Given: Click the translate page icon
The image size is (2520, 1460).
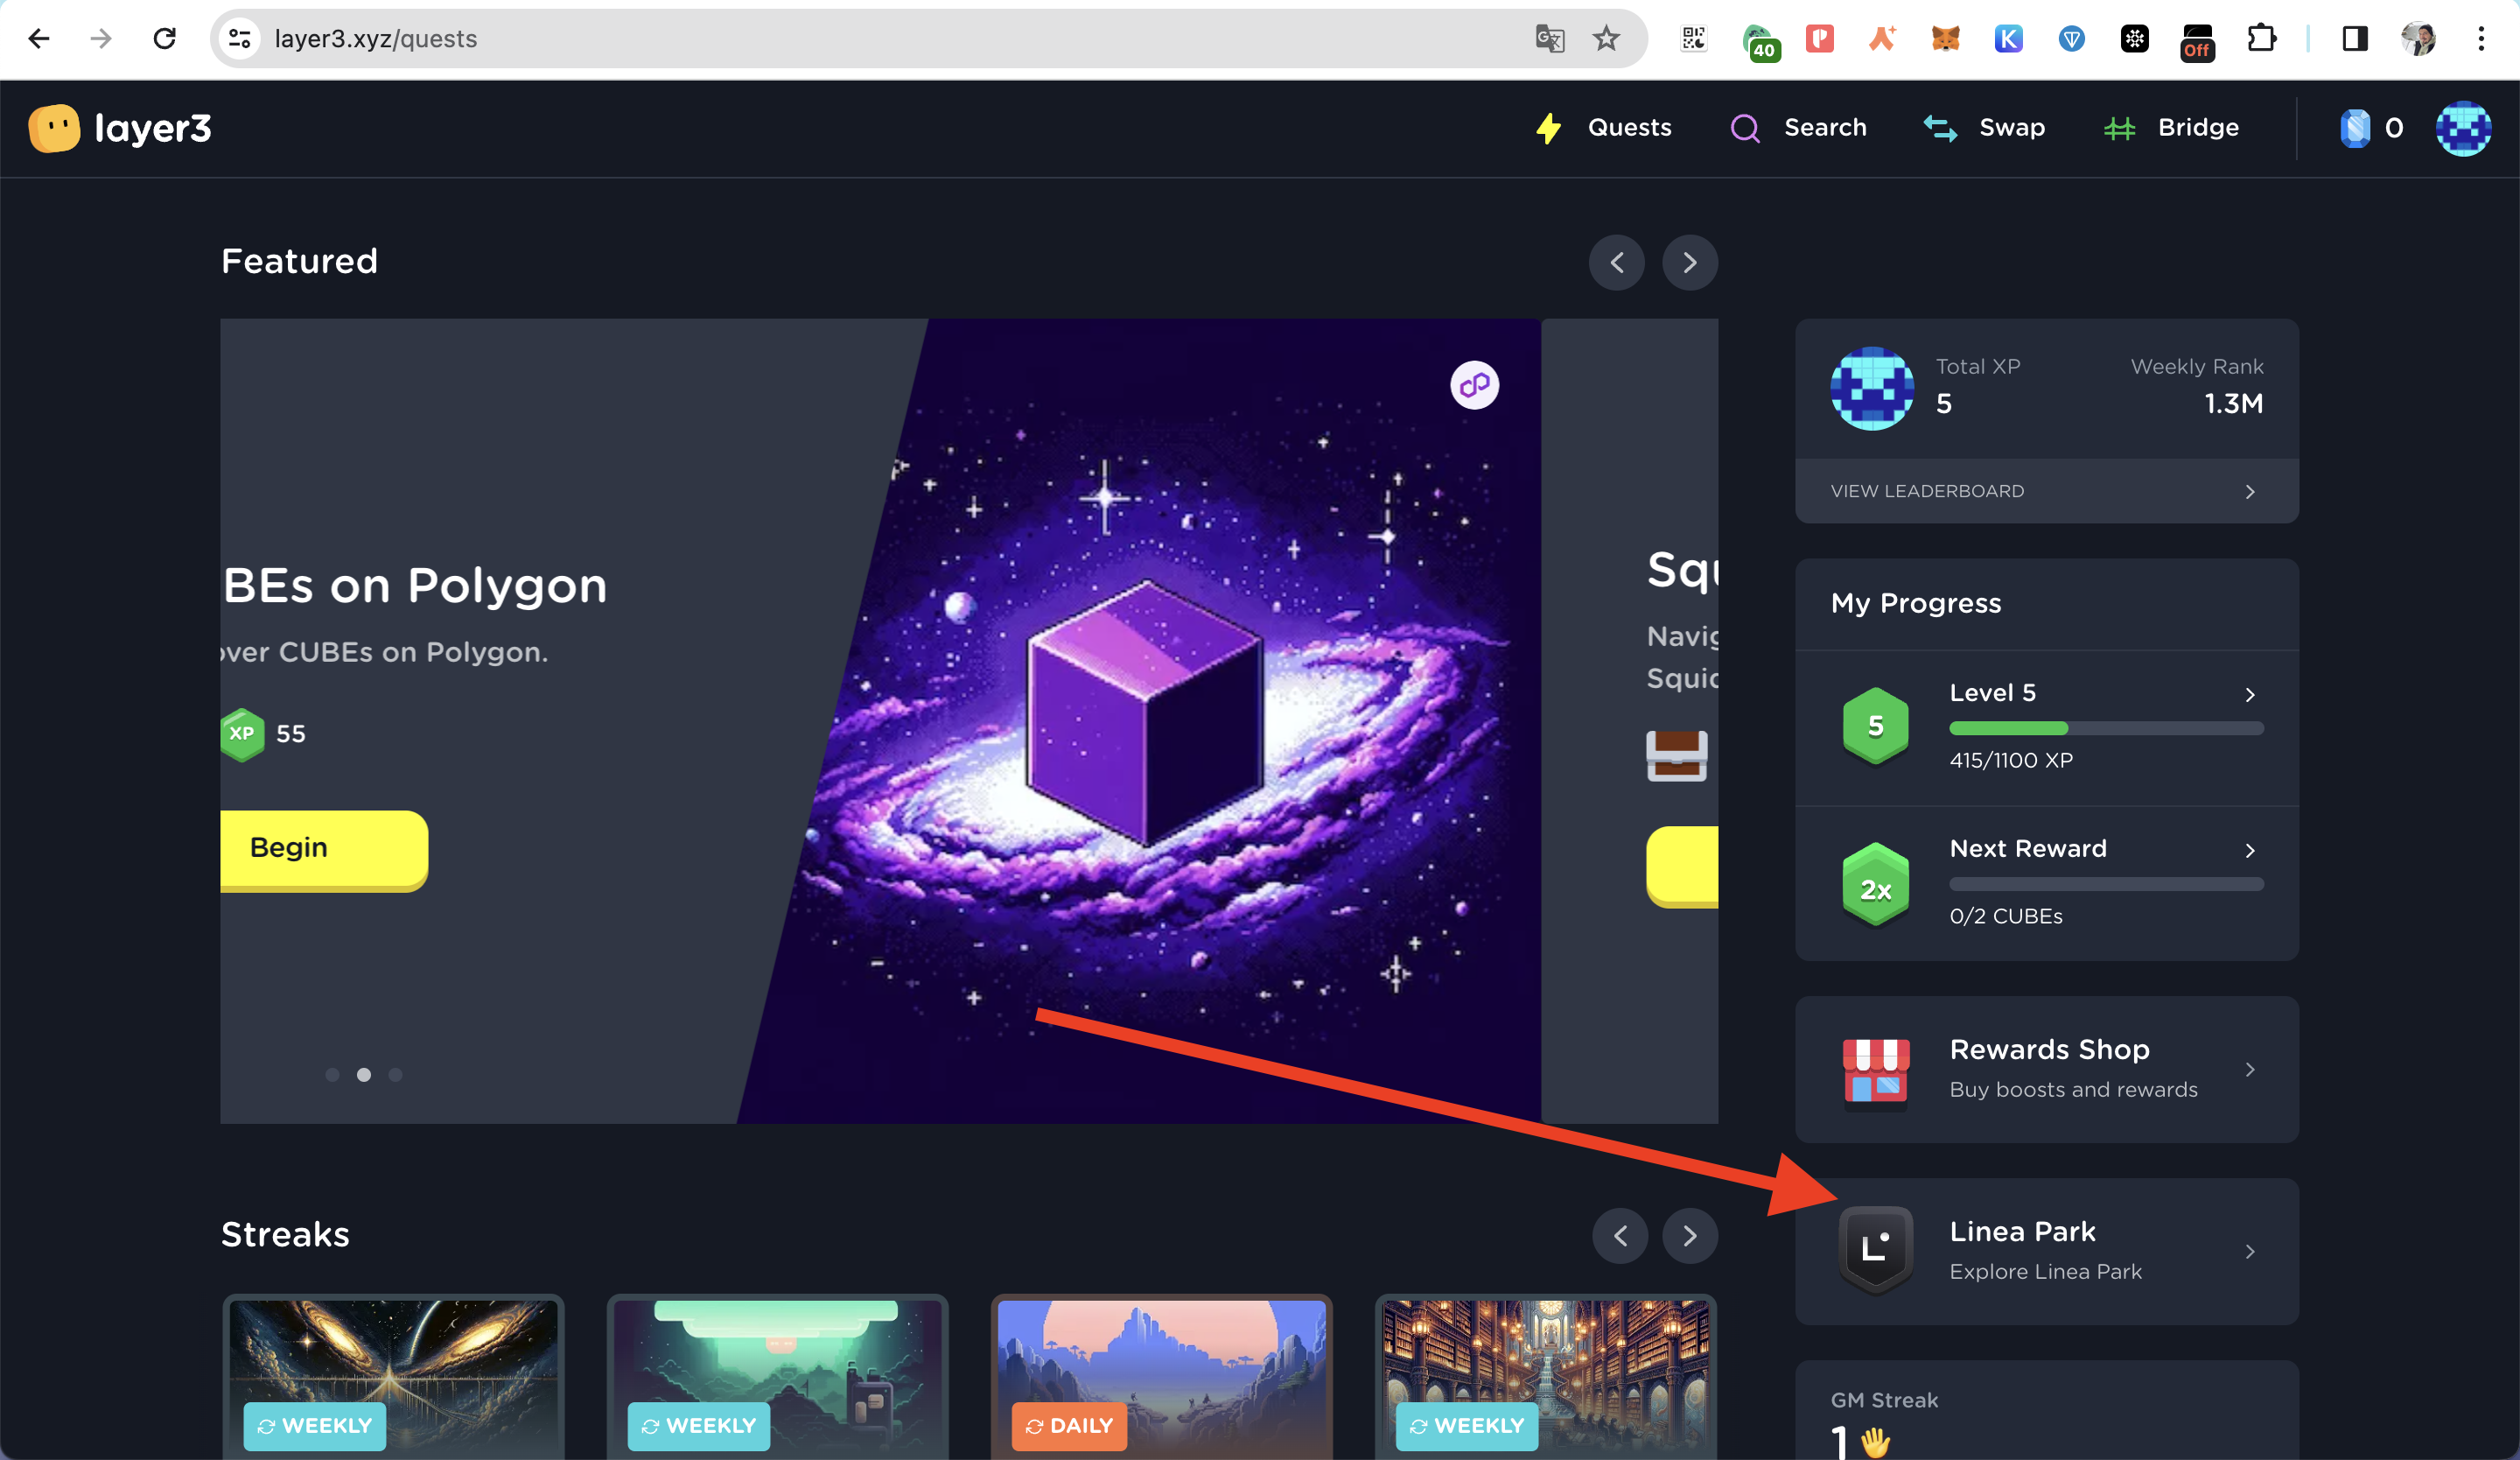Looking at the screenshot, I should click(x=1549, y=39).
